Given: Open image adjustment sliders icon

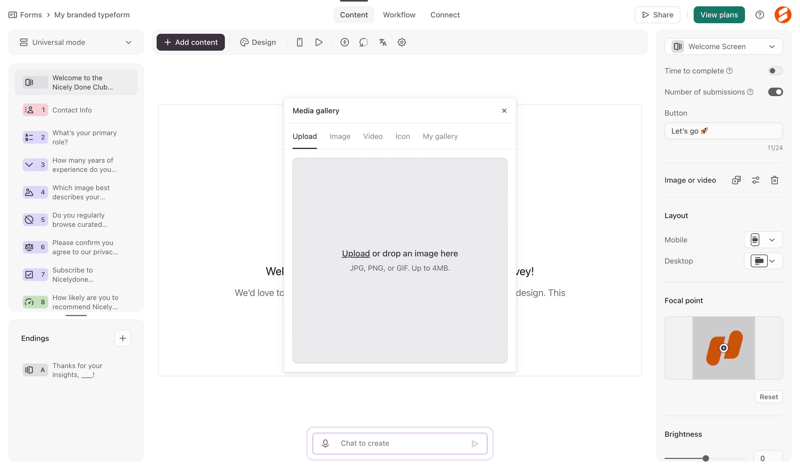Looking at the screenshot, I should pos(756,180).
